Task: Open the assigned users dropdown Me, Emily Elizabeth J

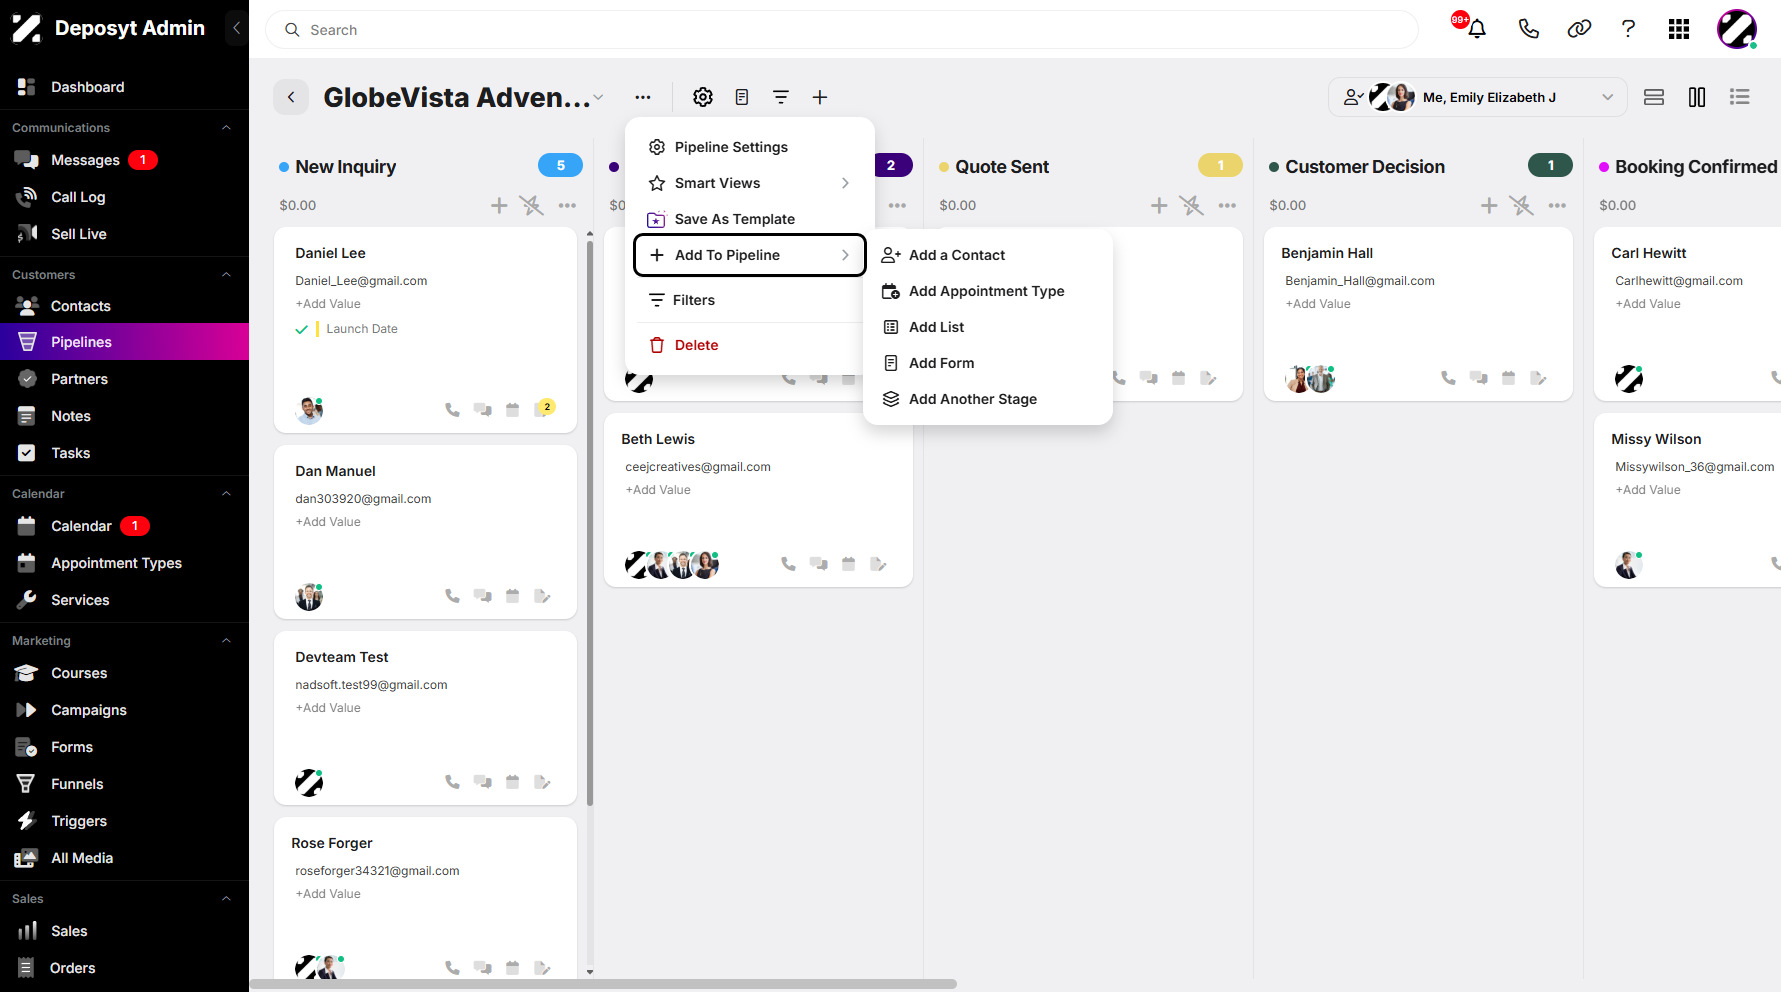Action: [x=1478, y=97]
